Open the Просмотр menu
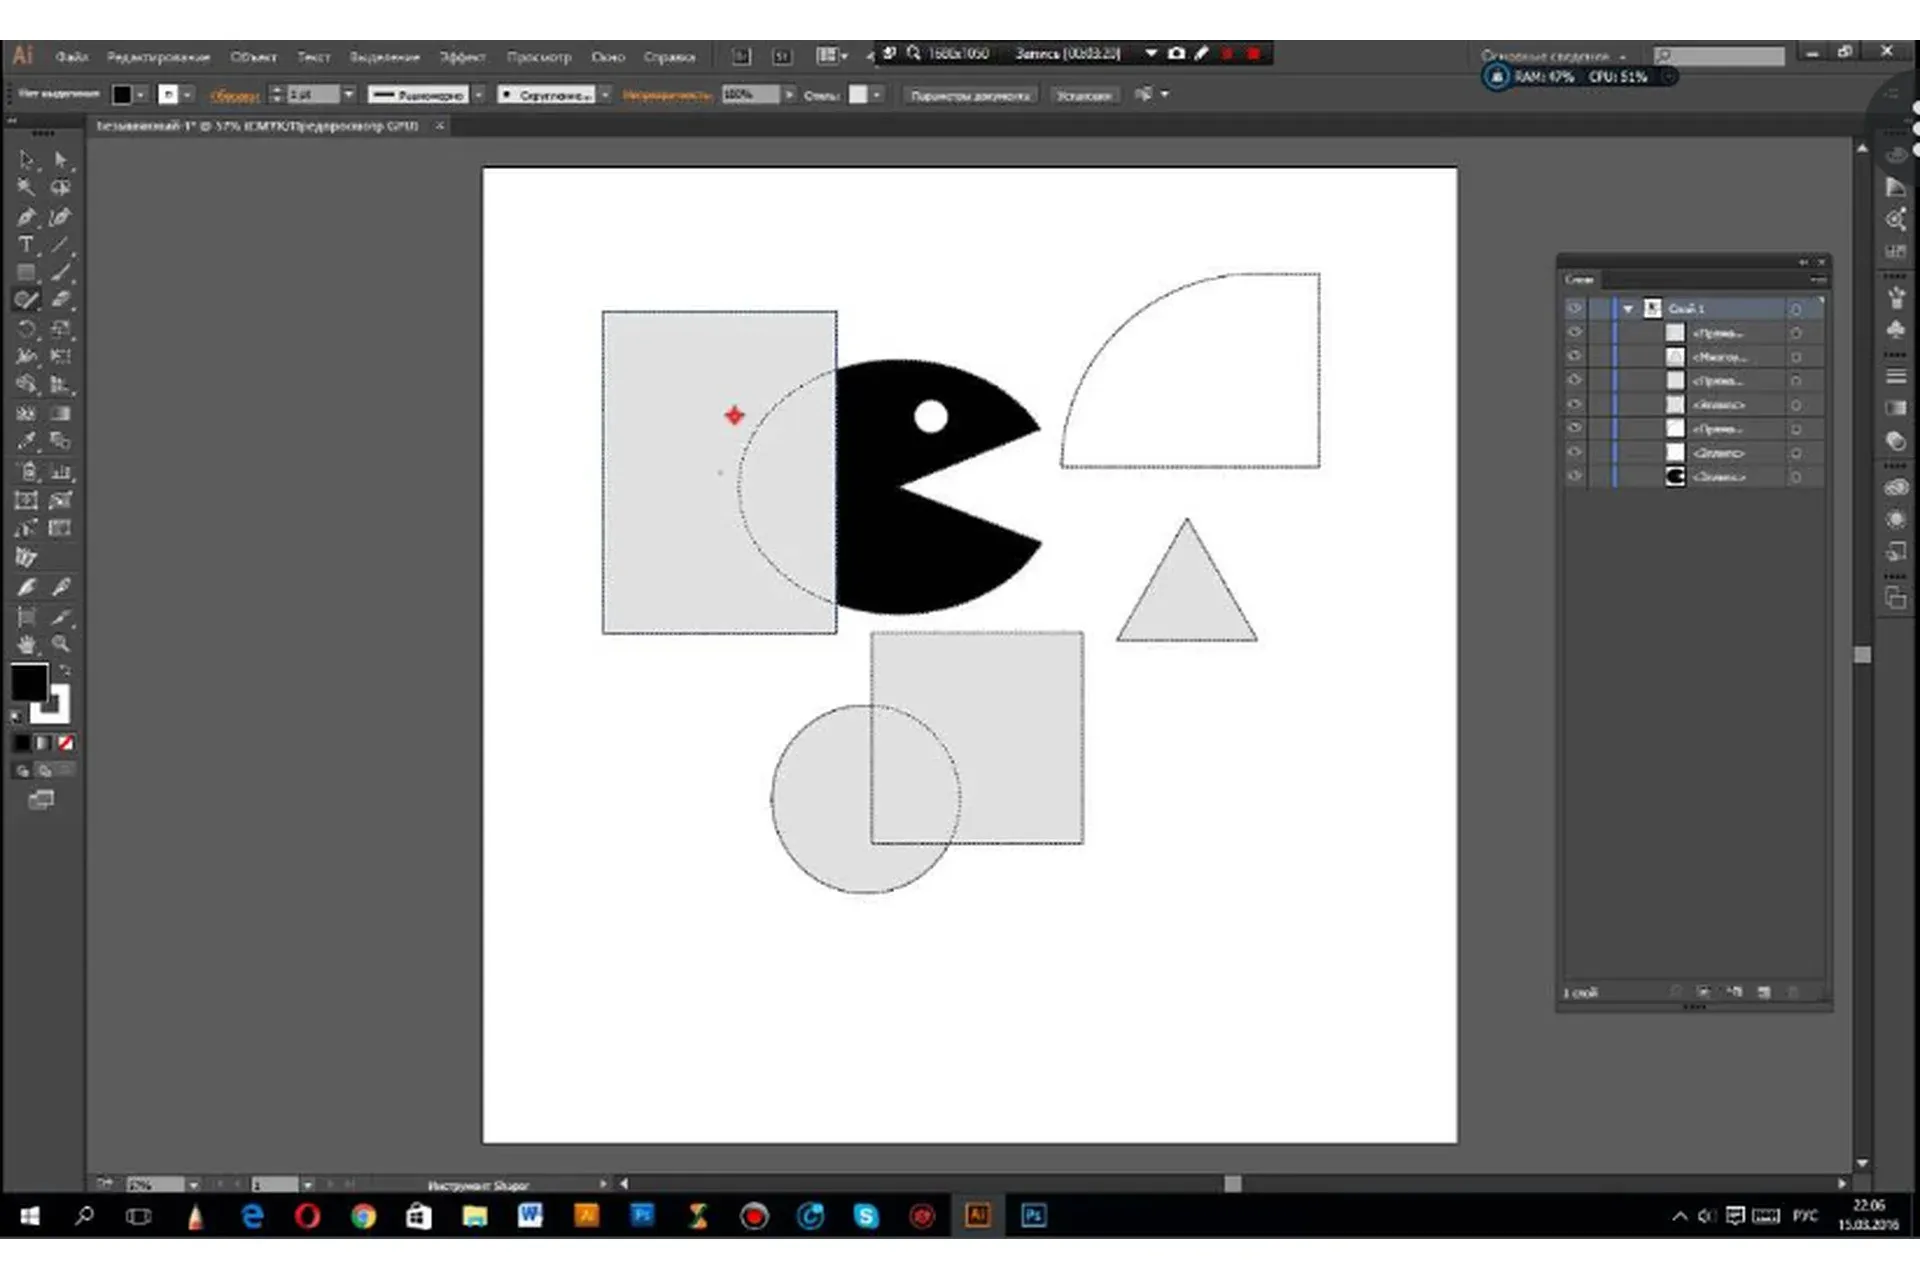The width and height of the screenshot is (1920, 1280). [x=539, y=57]
